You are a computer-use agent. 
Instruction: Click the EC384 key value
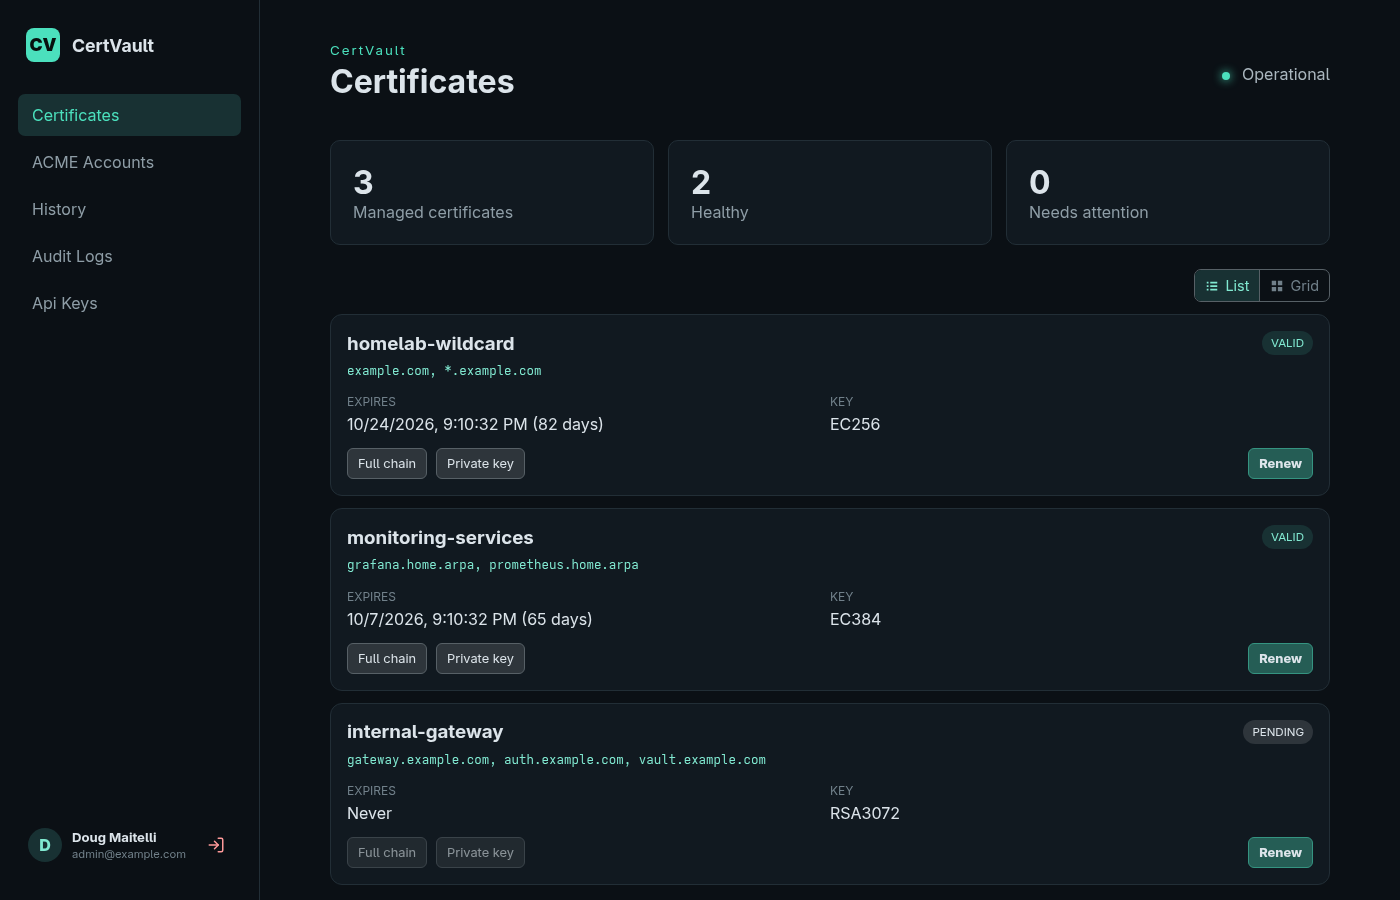855,619
